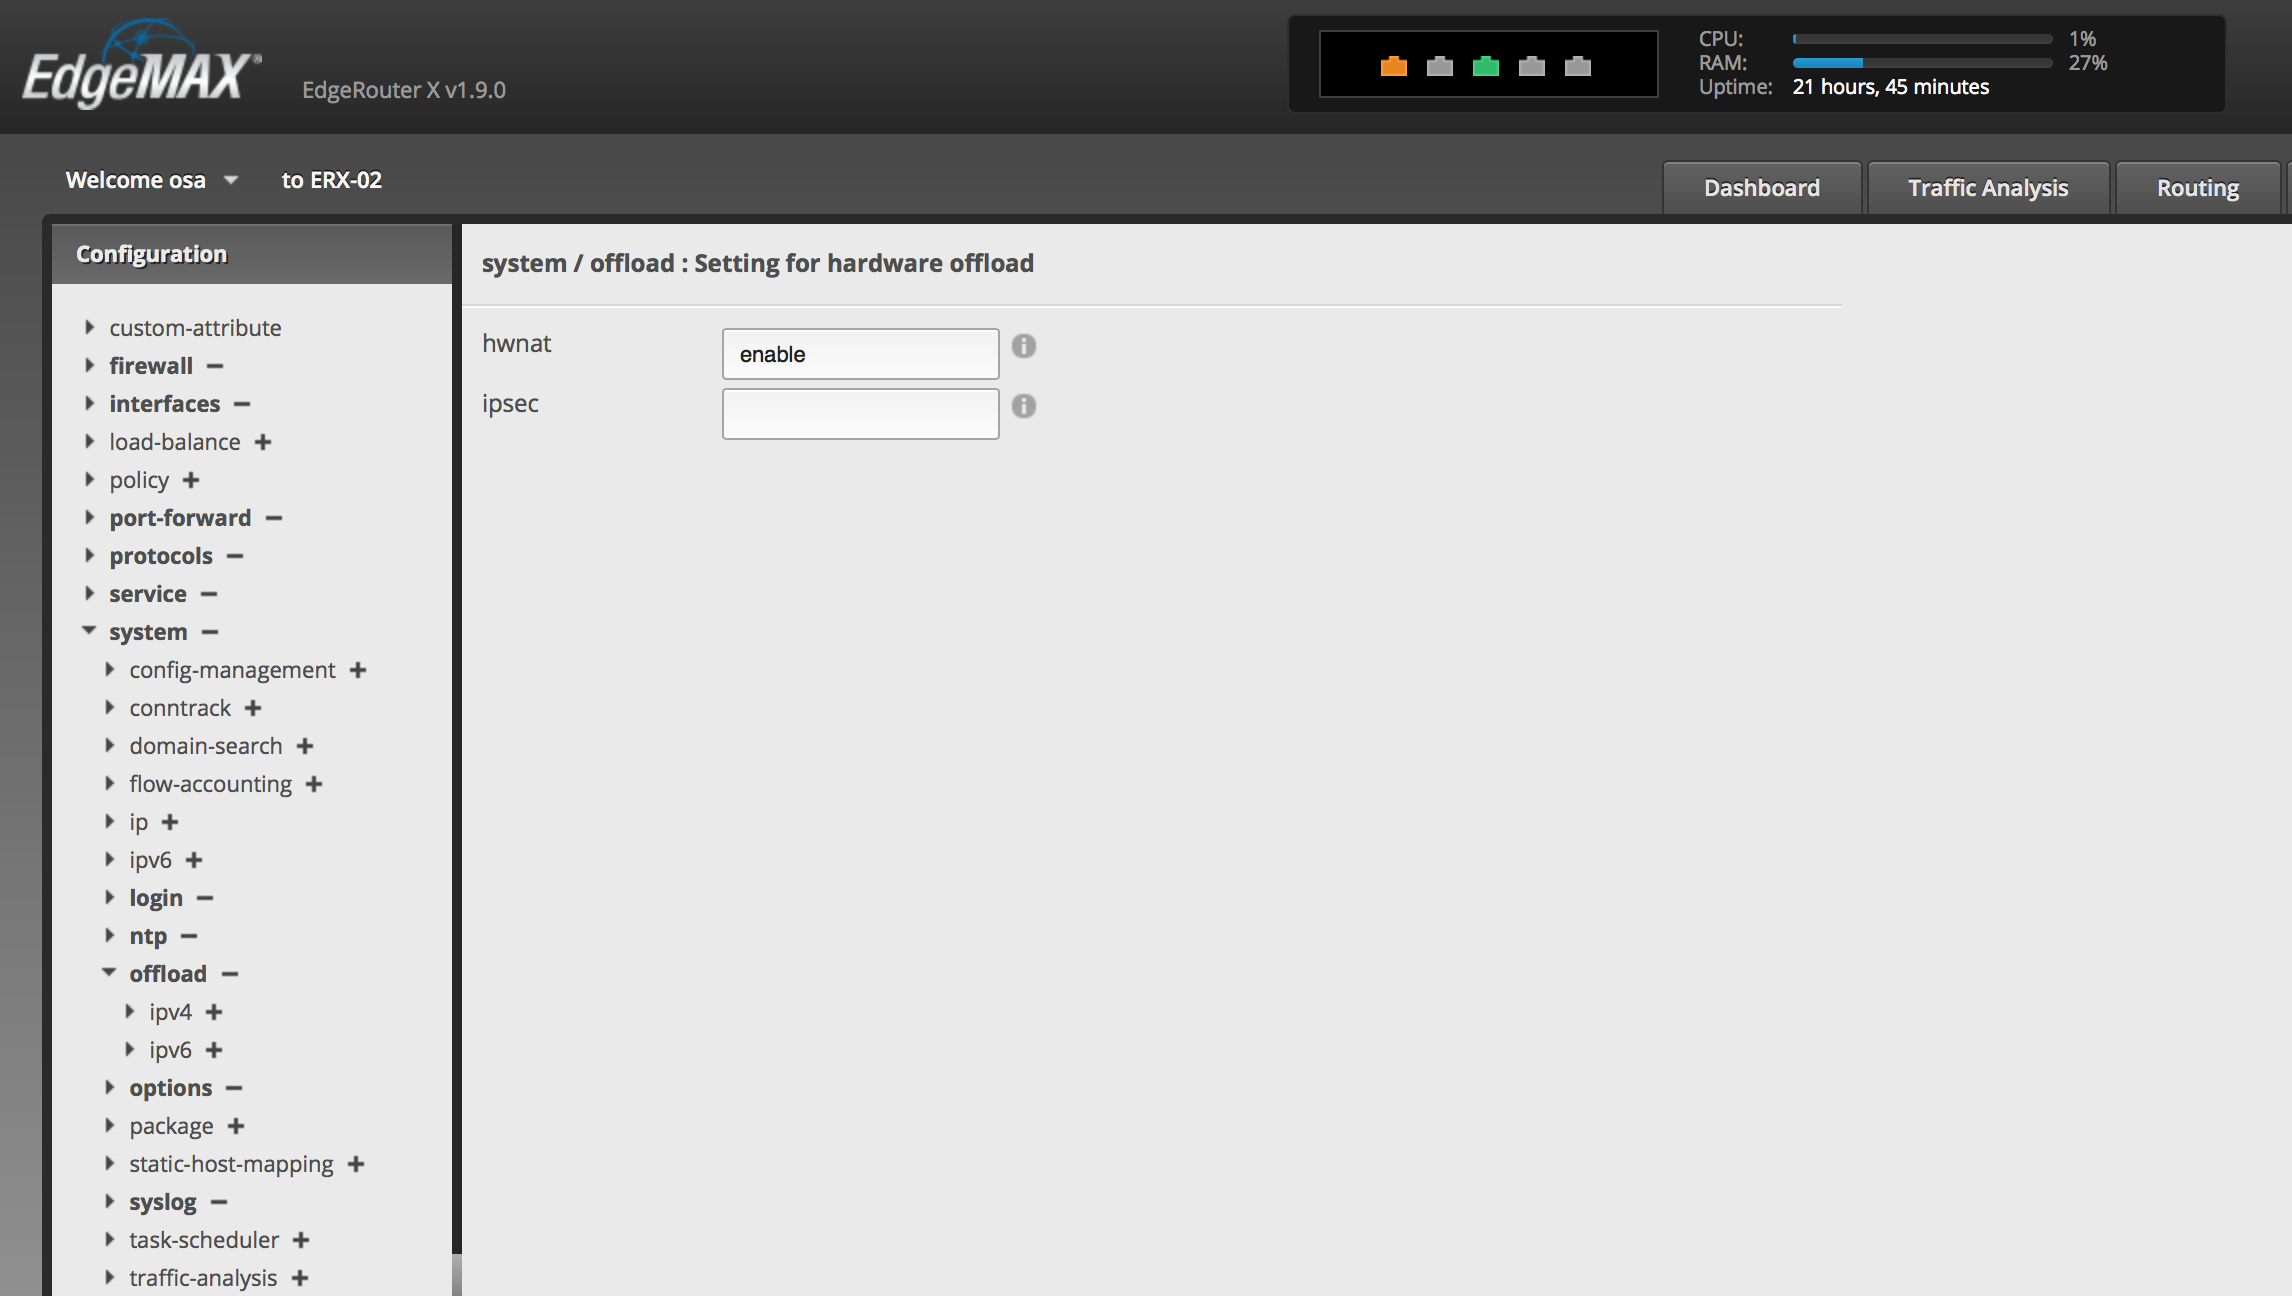Screen dimensions: 2292x1296
Task: Click the plus icon next to domain-search
Action: click(305, 746)
